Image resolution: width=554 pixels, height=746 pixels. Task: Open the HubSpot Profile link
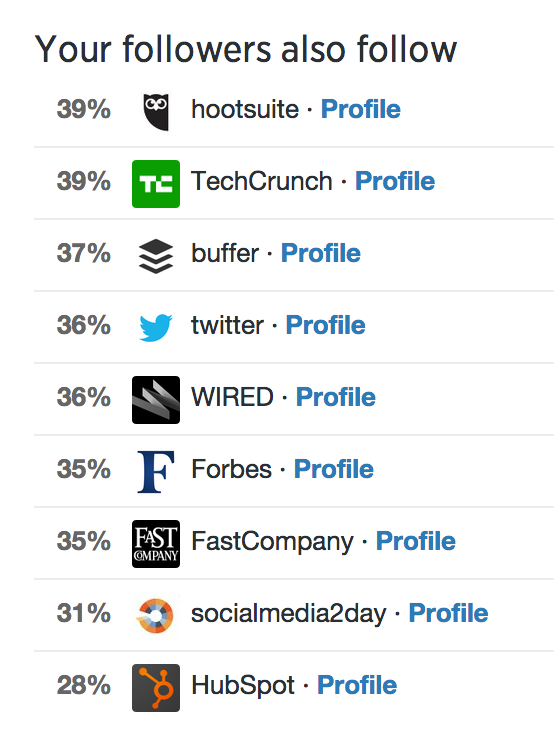pyautogui.click(x=357, y=685)
